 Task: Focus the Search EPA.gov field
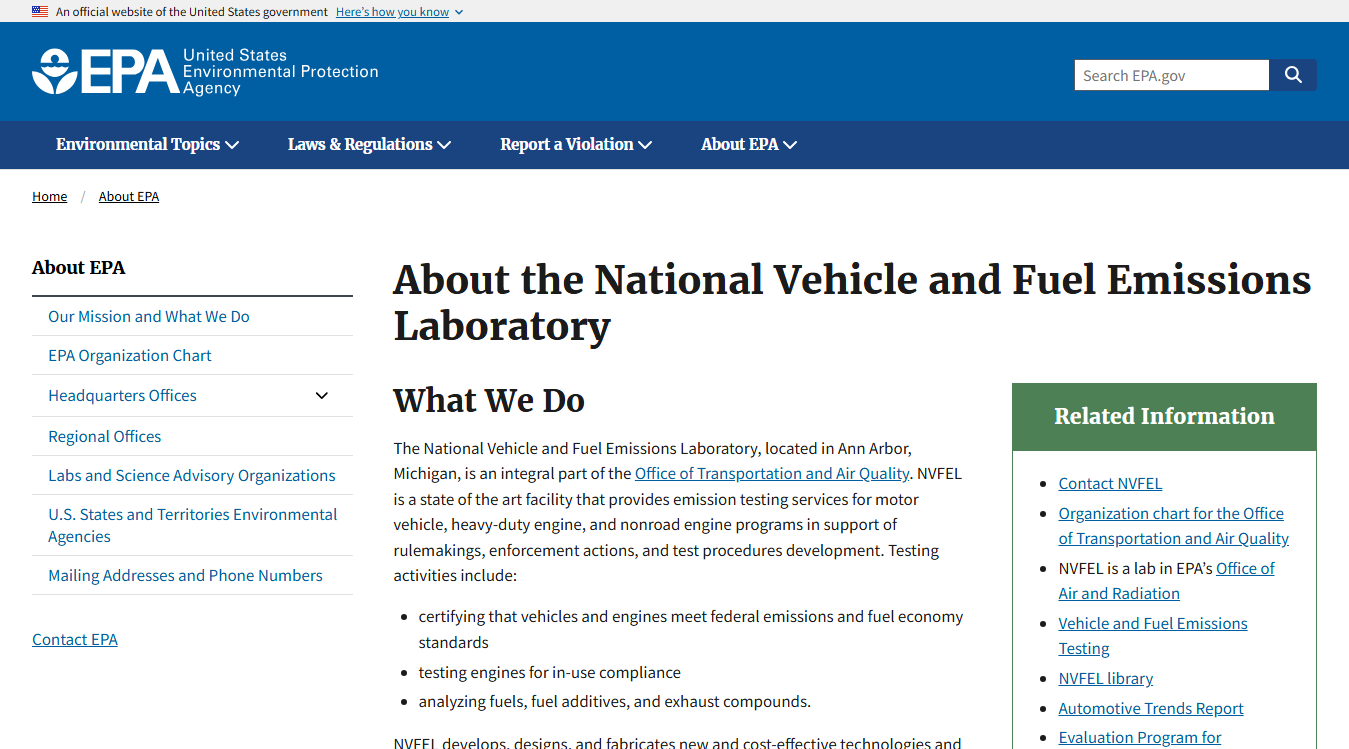click(x=1172, y=75)
